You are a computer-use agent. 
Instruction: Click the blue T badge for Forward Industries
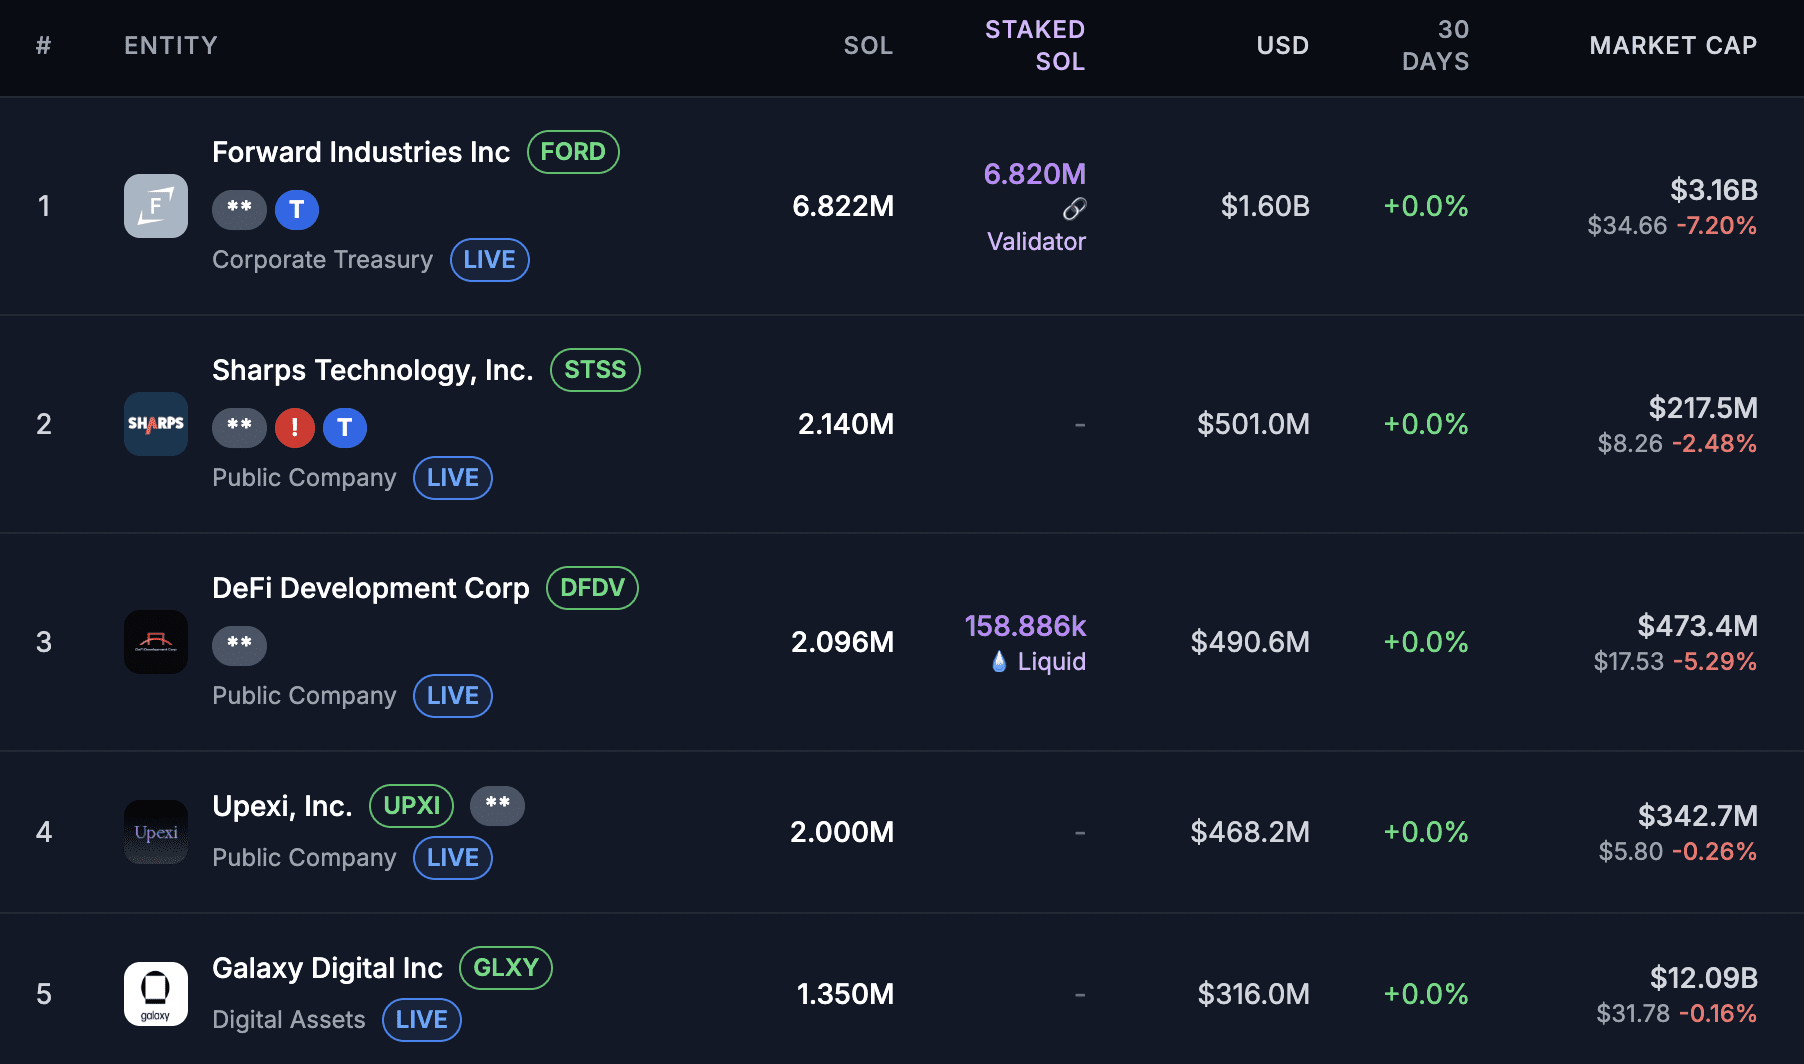click(297, 210)
